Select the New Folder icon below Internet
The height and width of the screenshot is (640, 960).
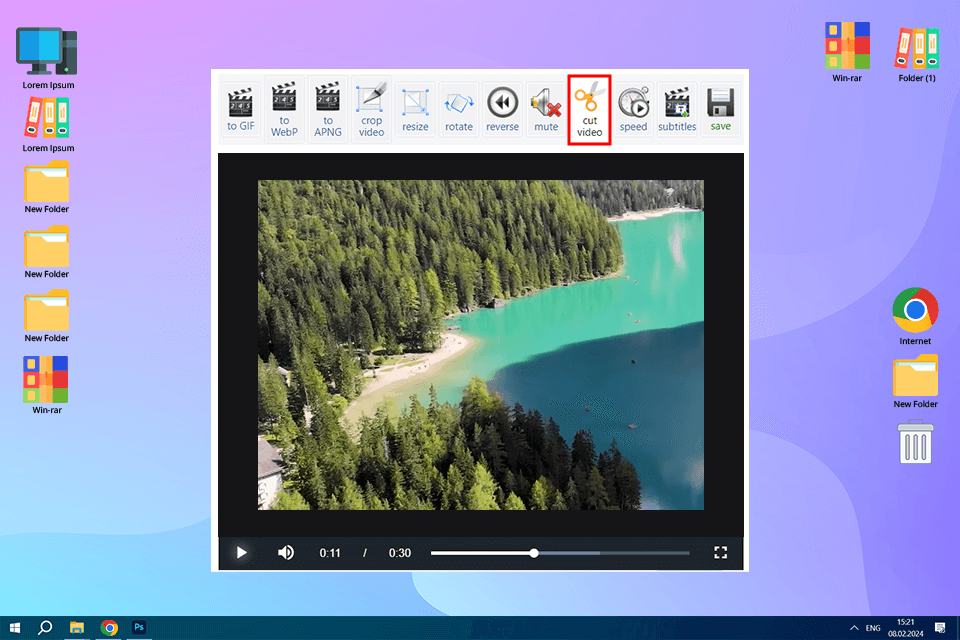915,382
